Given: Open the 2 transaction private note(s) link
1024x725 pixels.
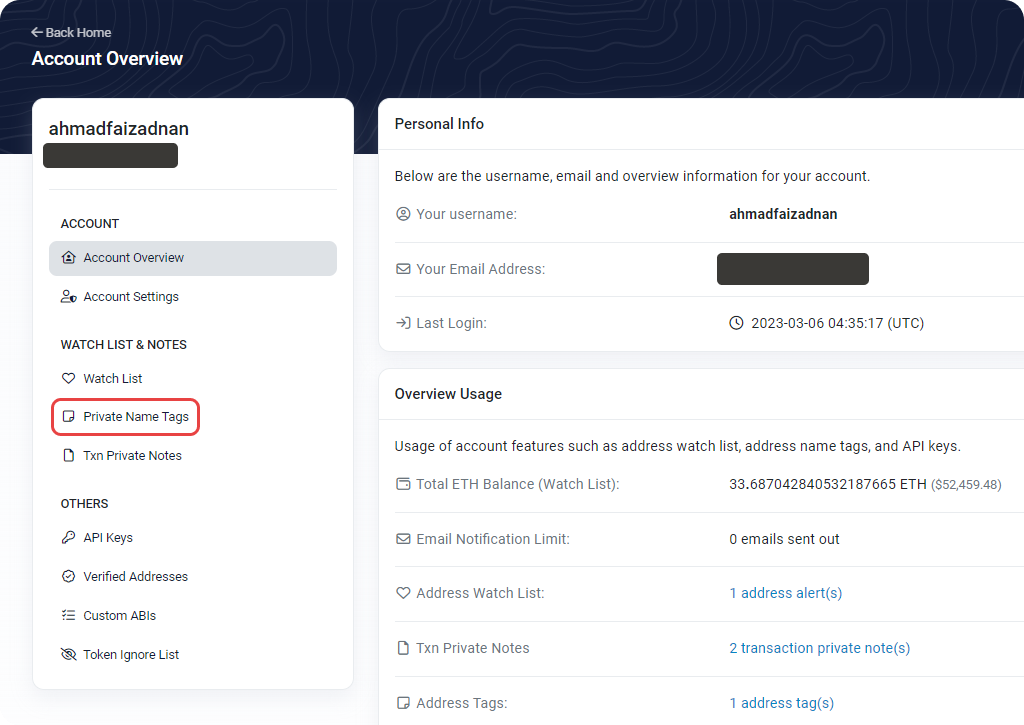Looking at the screenshot, I should (819, 648).
